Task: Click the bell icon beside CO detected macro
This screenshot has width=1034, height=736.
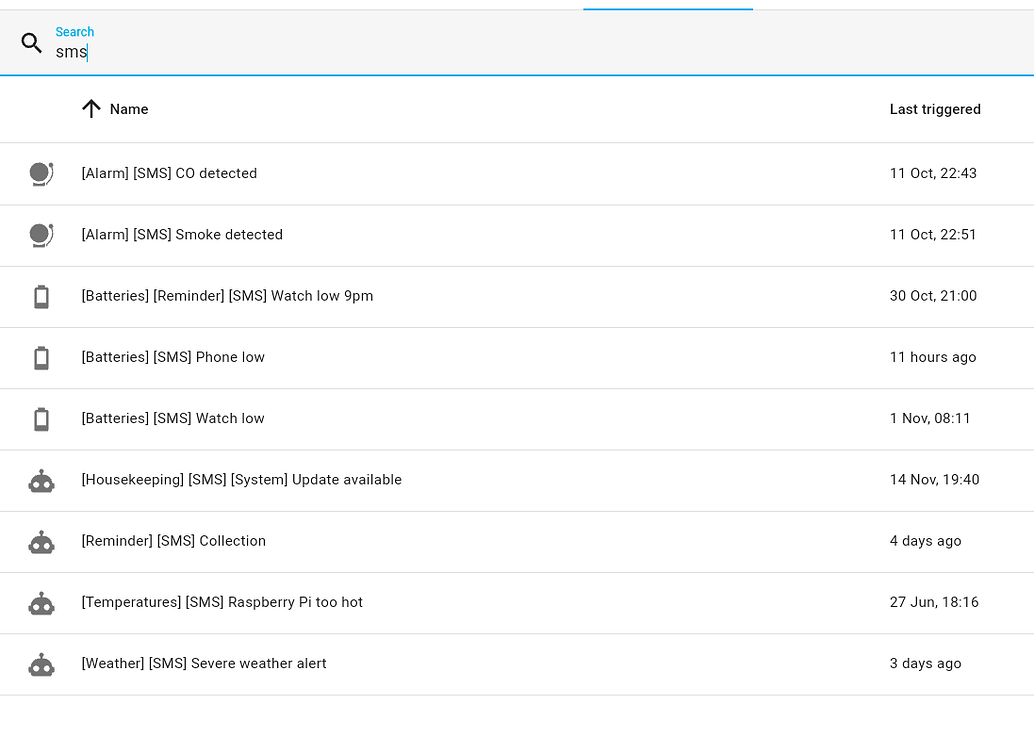Action: coord(41,173)
